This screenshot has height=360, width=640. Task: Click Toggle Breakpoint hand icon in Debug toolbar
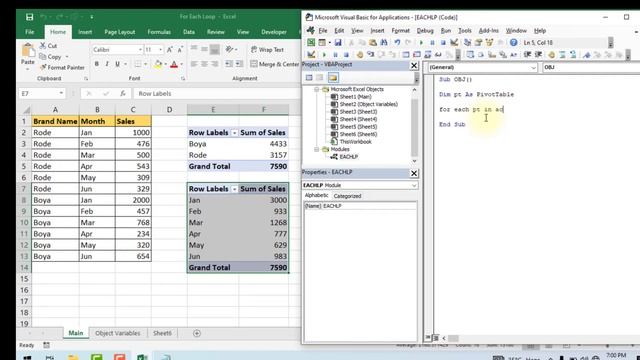(x=360, y=55)
